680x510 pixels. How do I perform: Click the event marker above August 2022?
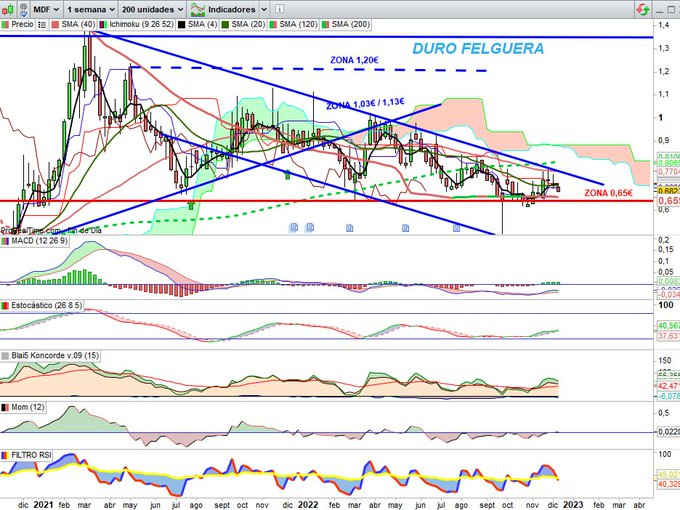pos(456,228)
